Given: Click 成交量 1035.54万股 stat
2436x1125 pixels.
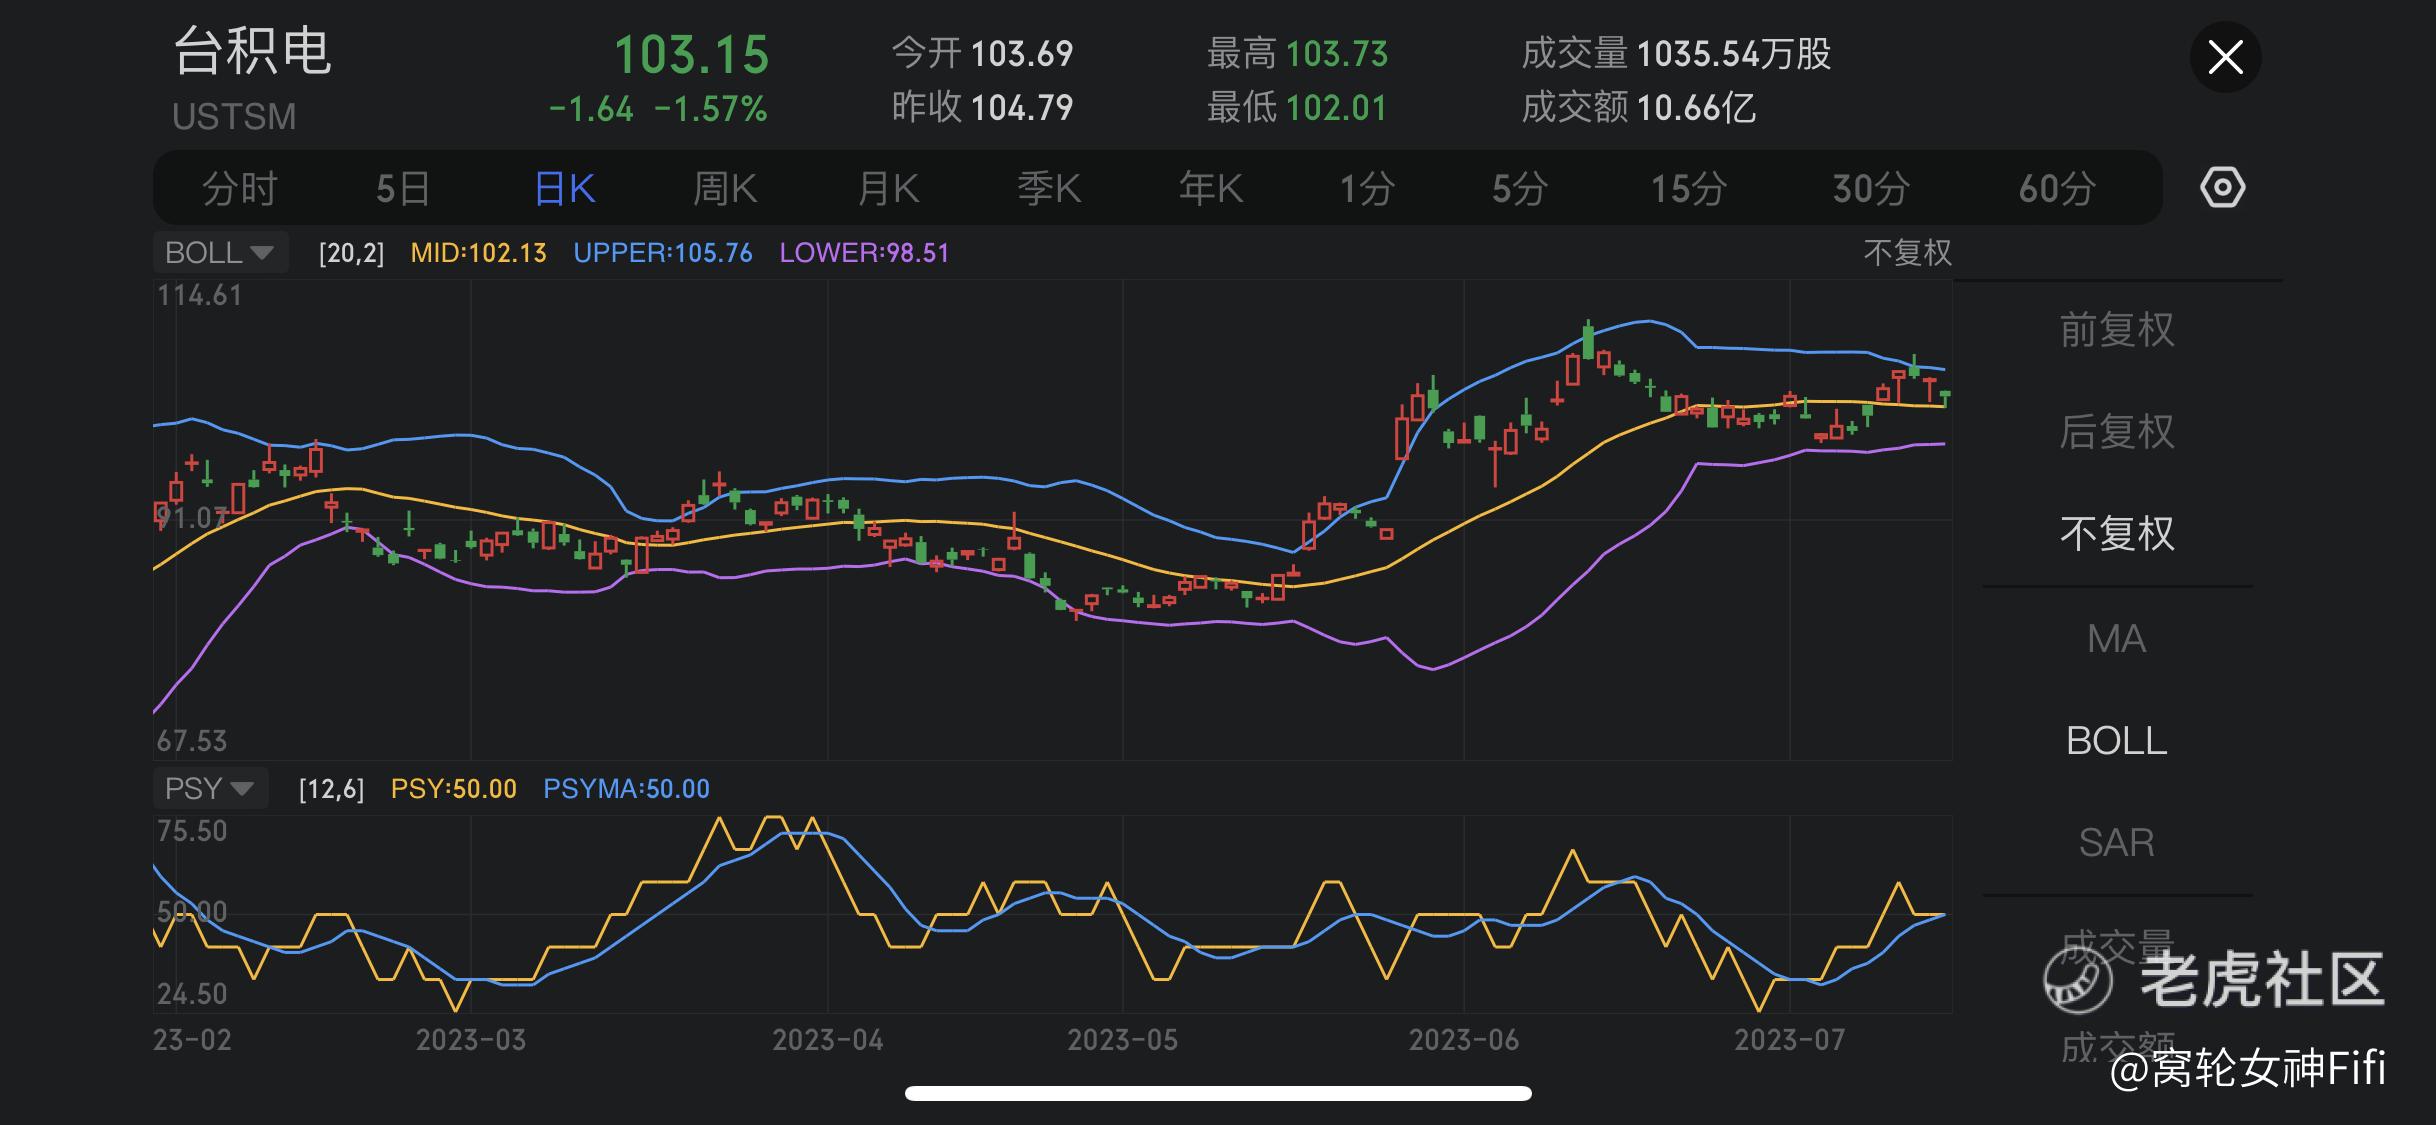Looking at the screenshot, I should (1676, 54).
